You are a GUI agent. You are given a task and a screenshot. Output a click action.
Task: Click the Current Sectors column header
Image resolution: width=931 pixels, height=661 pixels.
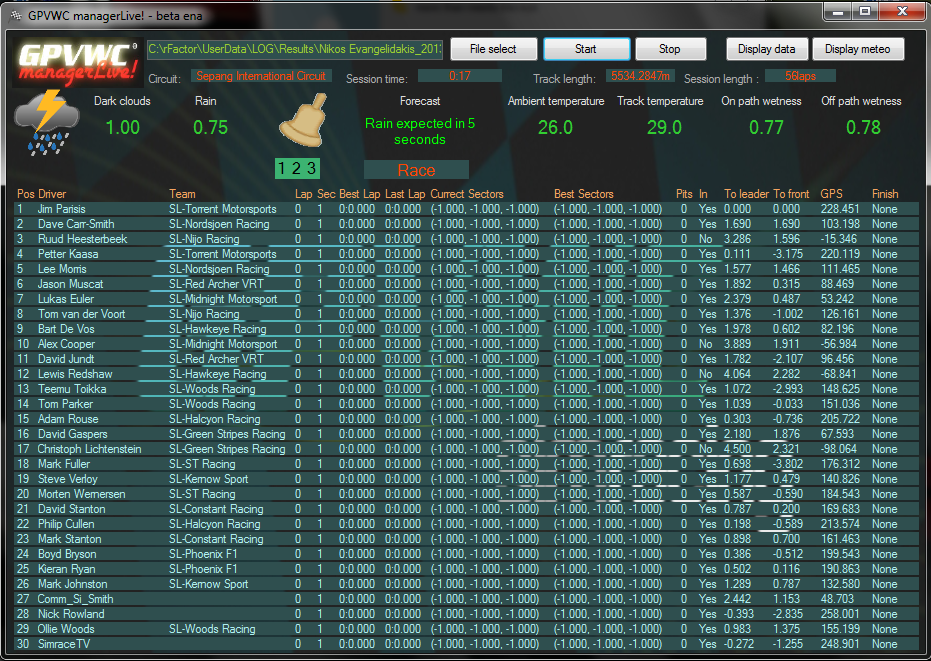click(x=467, y=194)
